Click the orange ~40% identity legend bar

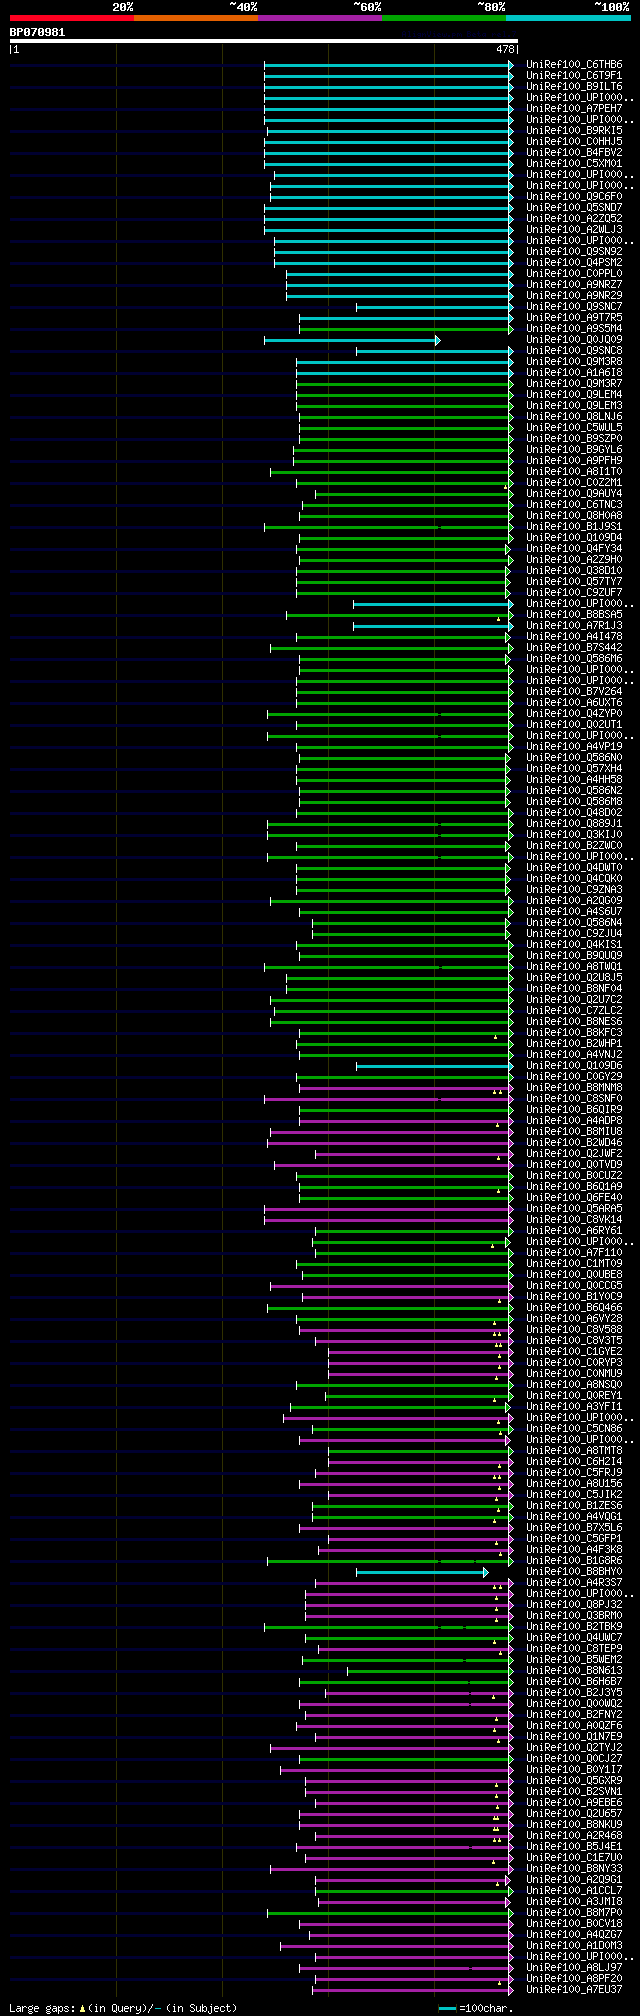[195, 18]
